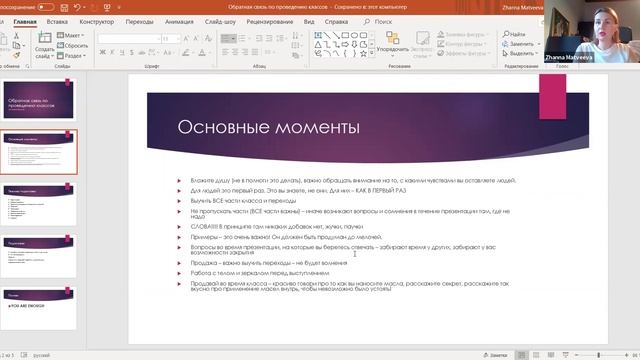Viewport: 640px width, 360px height.
Task: Switch to the Переходы tab
Action: click(x=140, y=22)
